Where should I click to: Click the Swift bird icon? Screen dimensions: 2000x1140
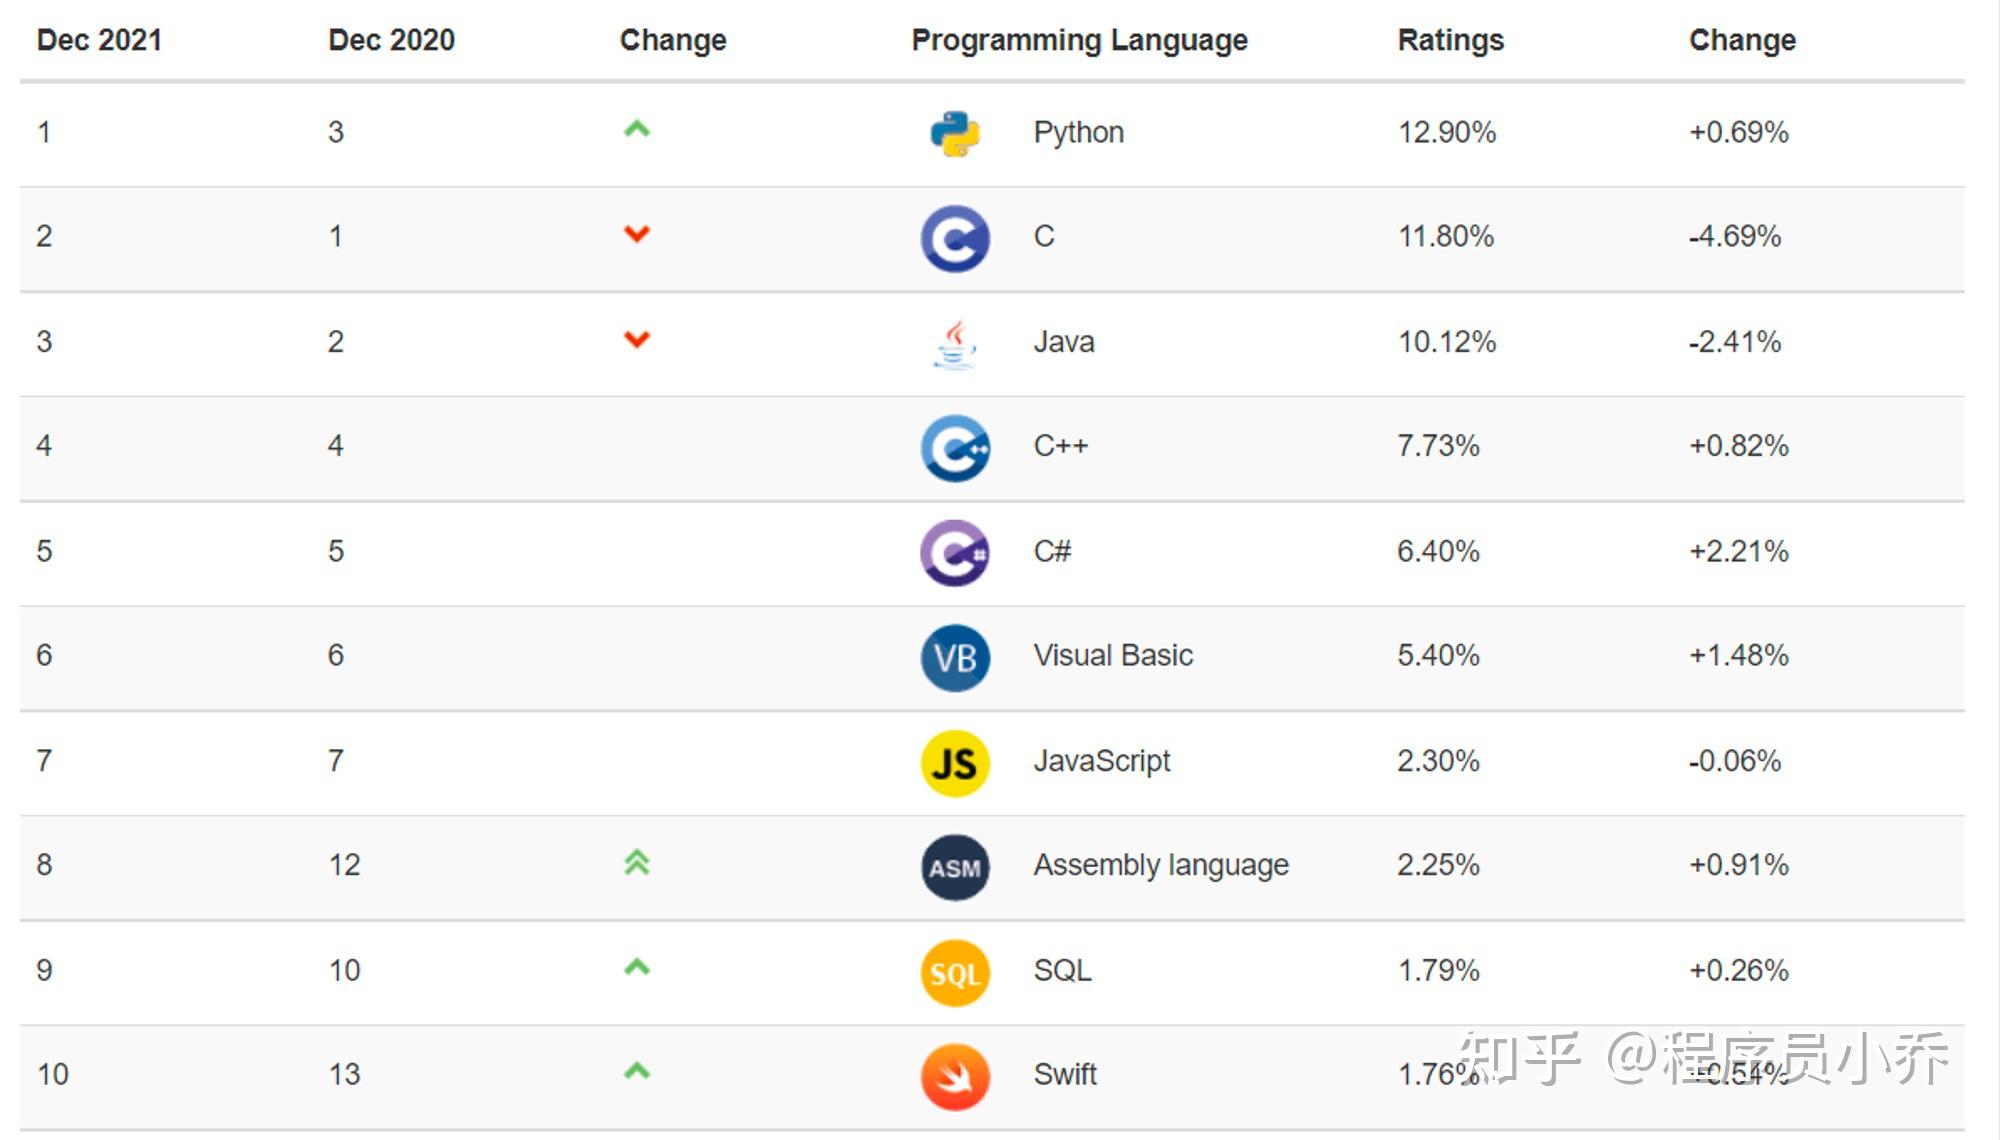955,1077
